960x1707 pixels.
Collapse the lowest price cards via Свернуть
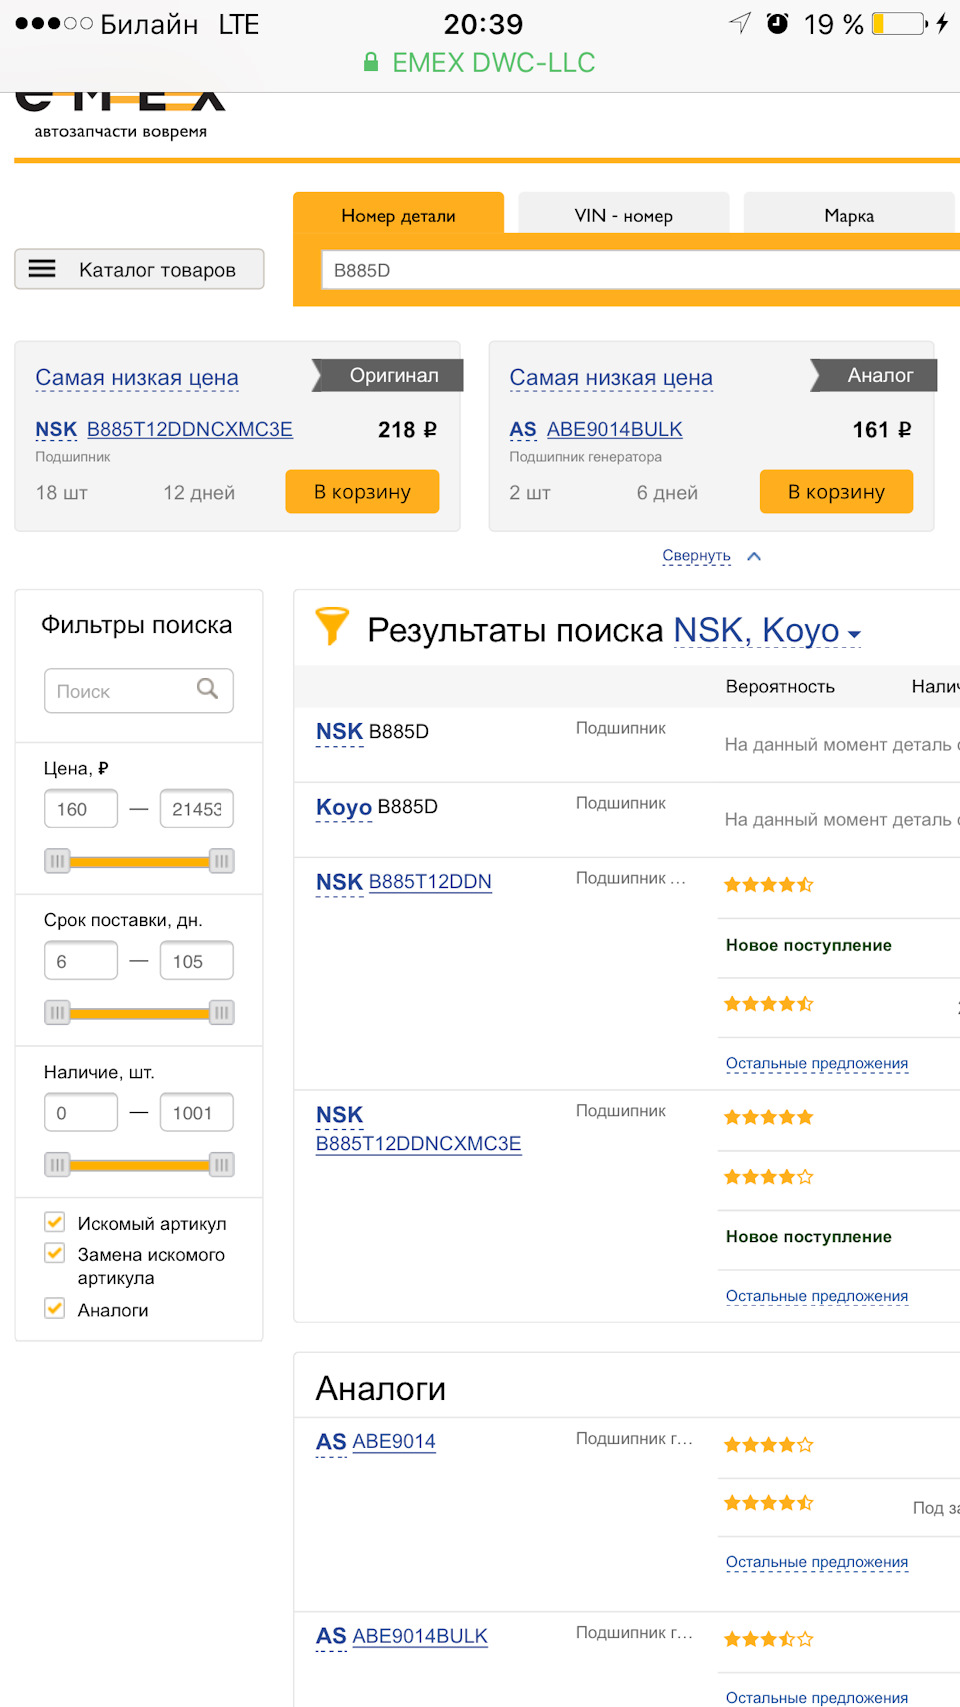coord(696,556)
